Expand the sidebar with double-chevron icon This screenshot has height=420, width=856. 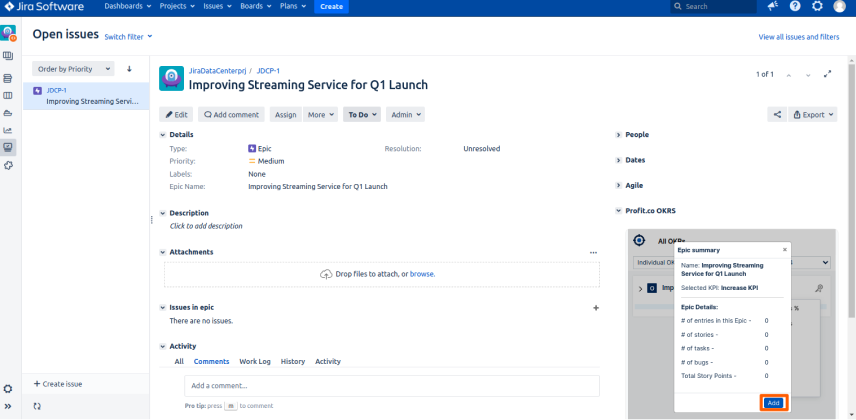pos(8,406)
